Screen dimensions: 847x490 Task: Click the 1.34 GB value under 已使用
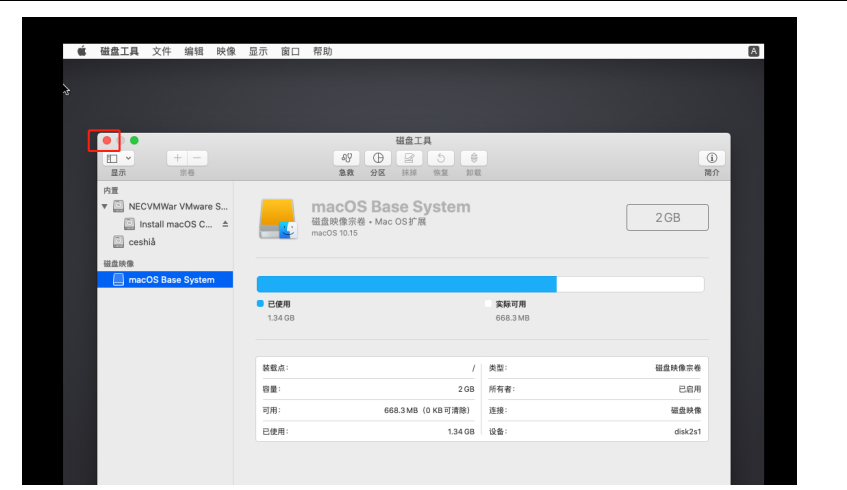tap(281, 318)
